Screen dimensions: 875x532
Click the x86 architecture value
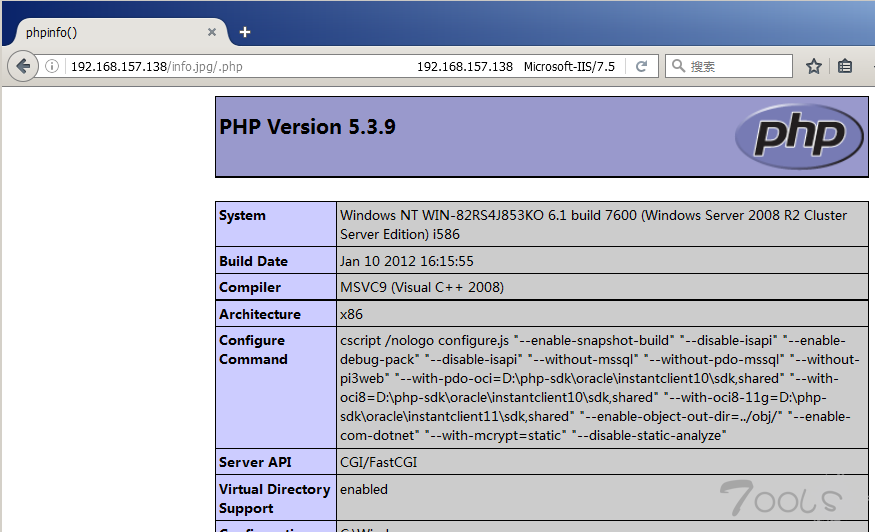pos(352,314)
